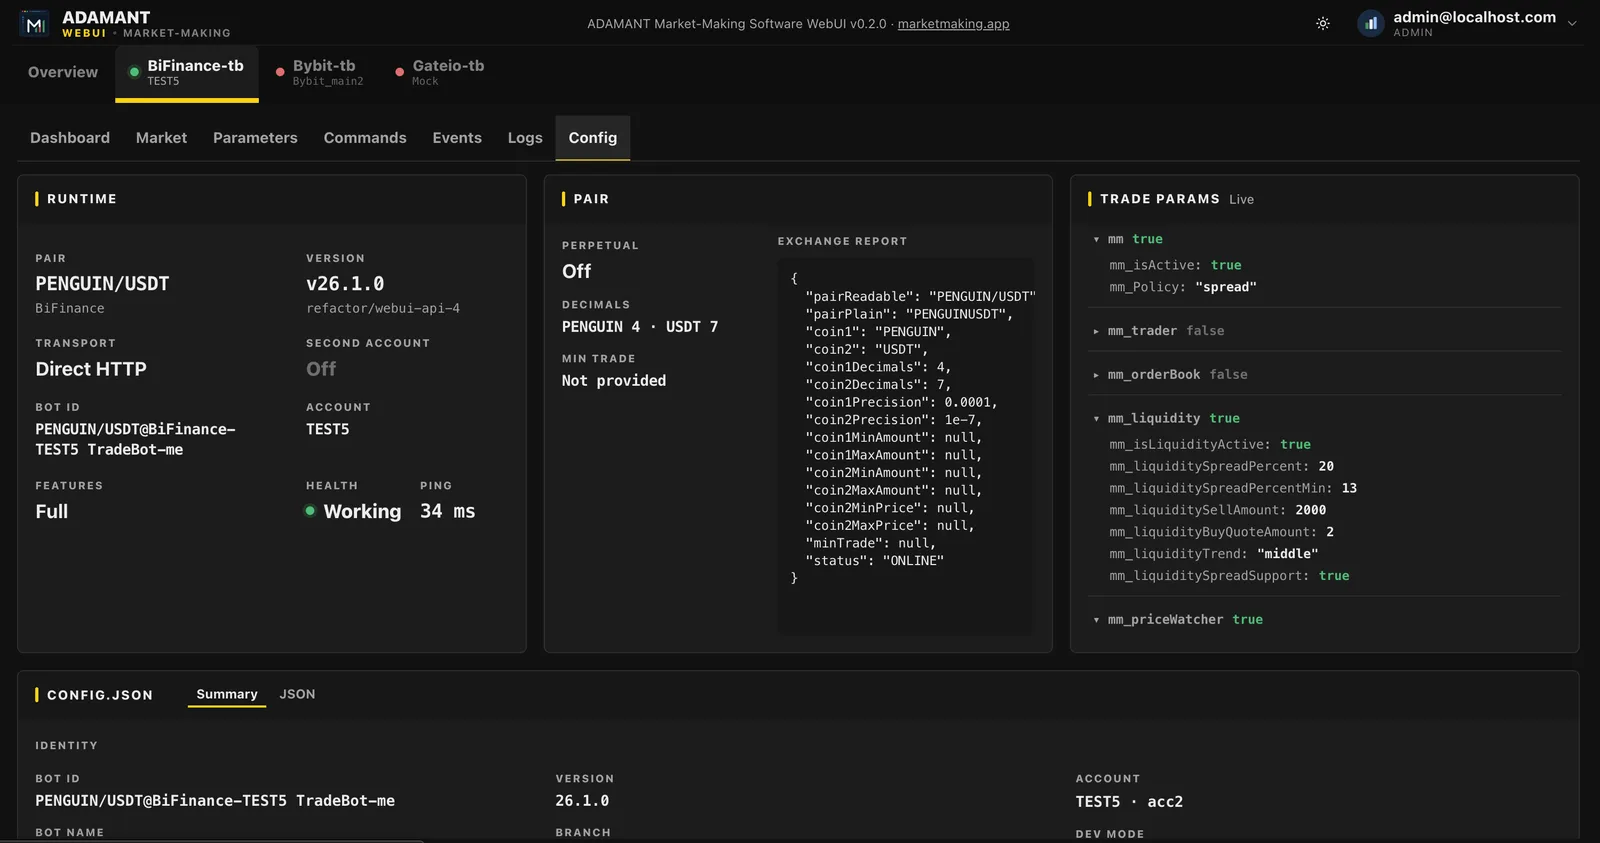This screenshot has height=843, width=1600.
Task: Click mm_liquidityBuyQuoteAmount: 2 entry
Action: tap(1221, 532)
